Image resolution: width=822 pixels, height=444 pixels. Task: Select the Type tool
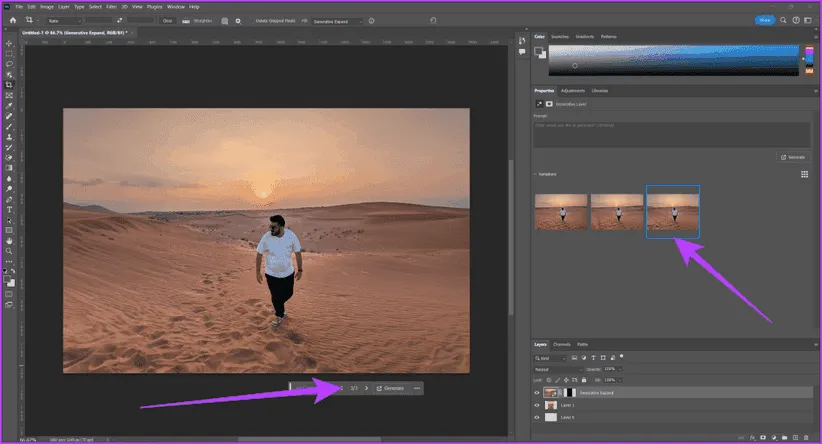(9, 209)
